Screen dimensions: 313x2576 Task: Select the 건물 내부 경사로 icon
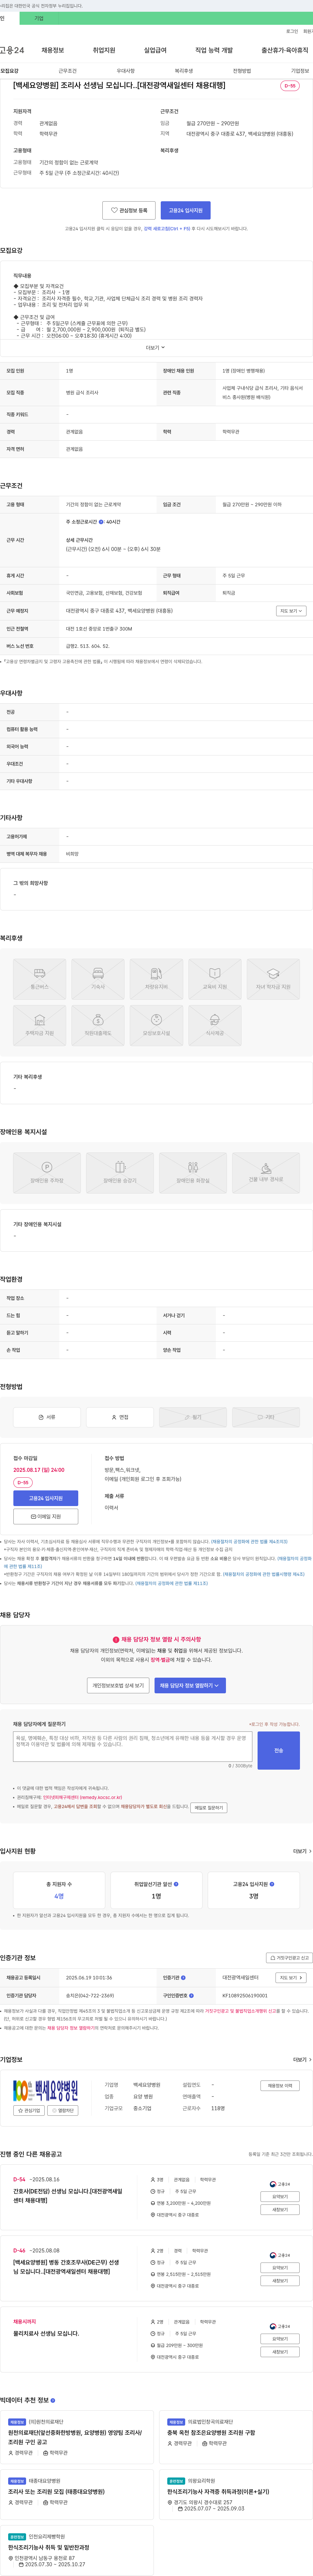pos(266,1173)
